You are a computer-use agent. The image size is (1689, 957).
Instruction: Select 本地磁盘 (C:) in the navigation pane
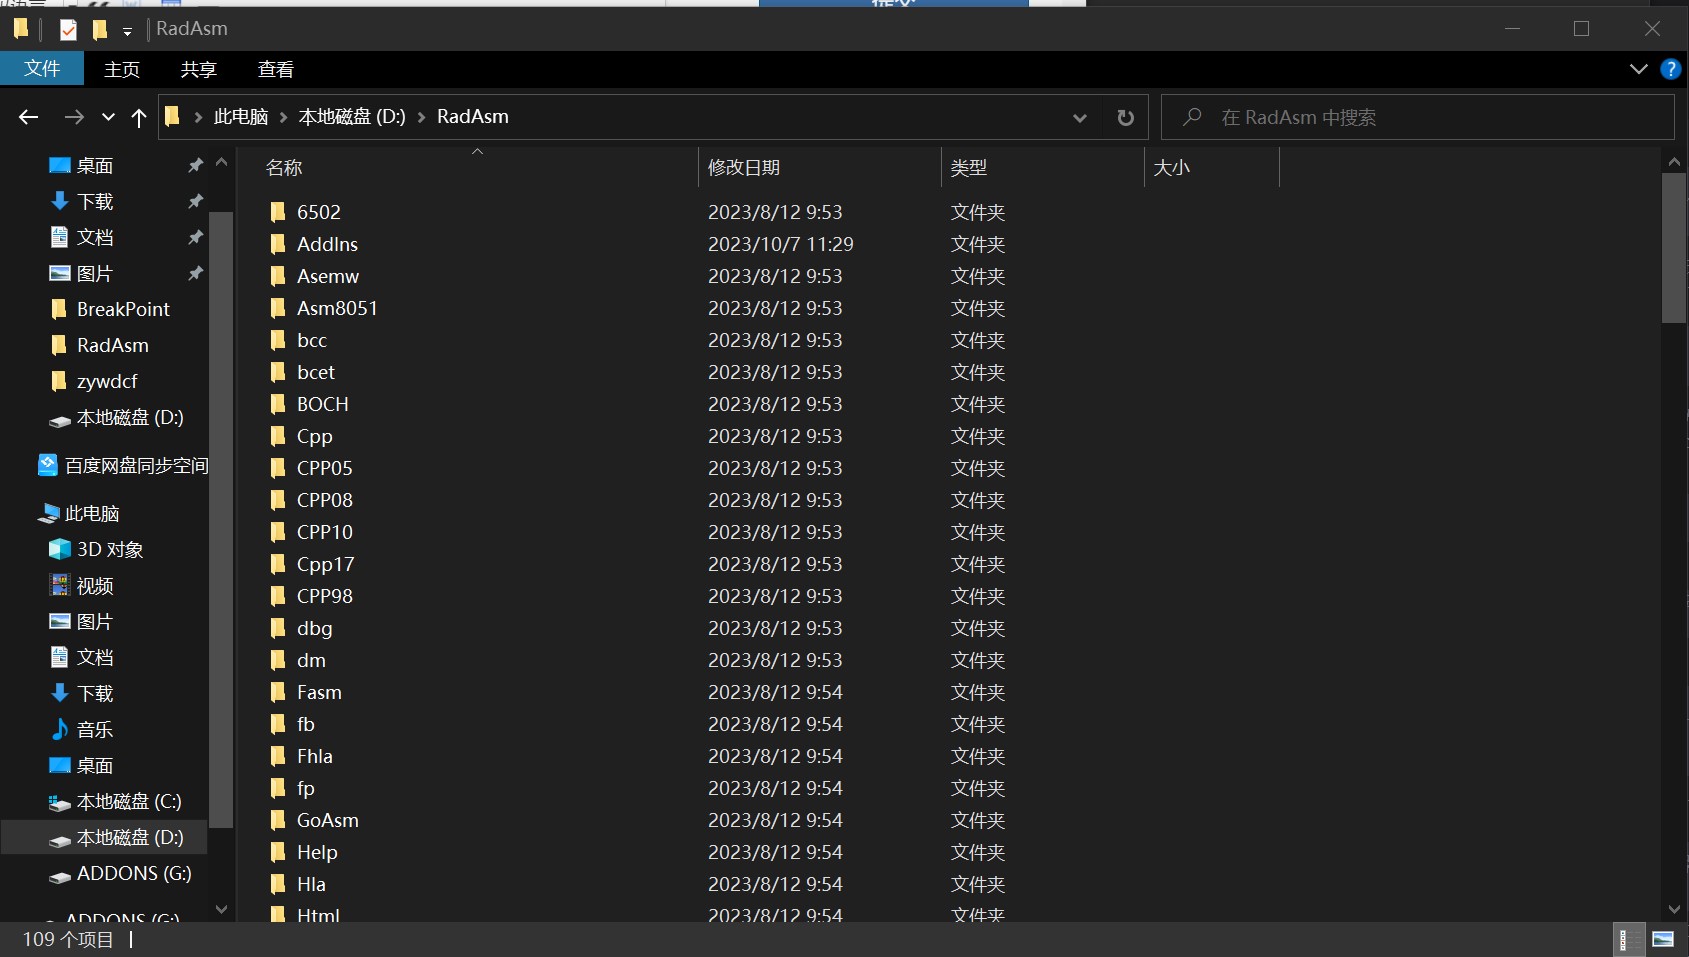click(x=129, y=802)
